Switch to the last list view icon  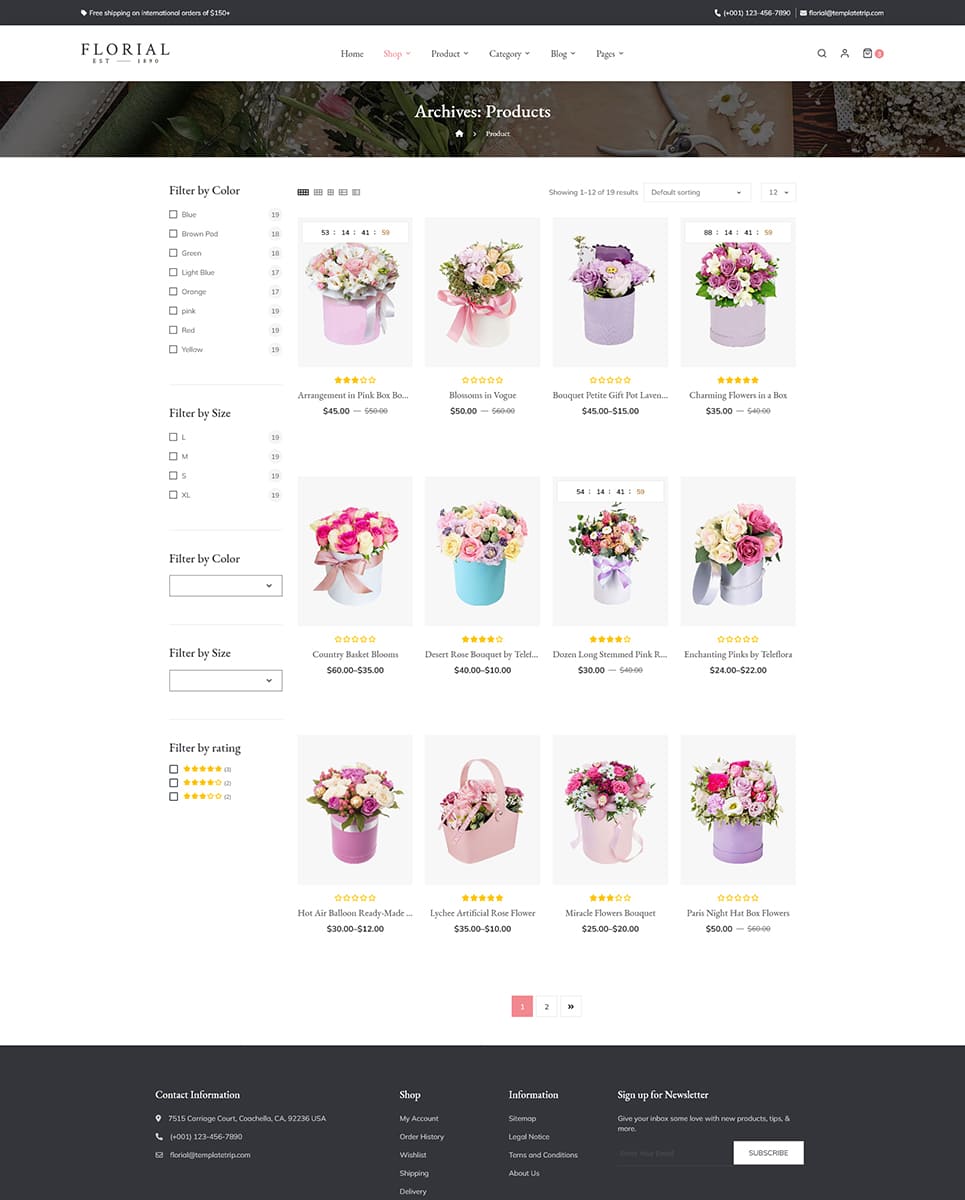[x=356, y=192]
